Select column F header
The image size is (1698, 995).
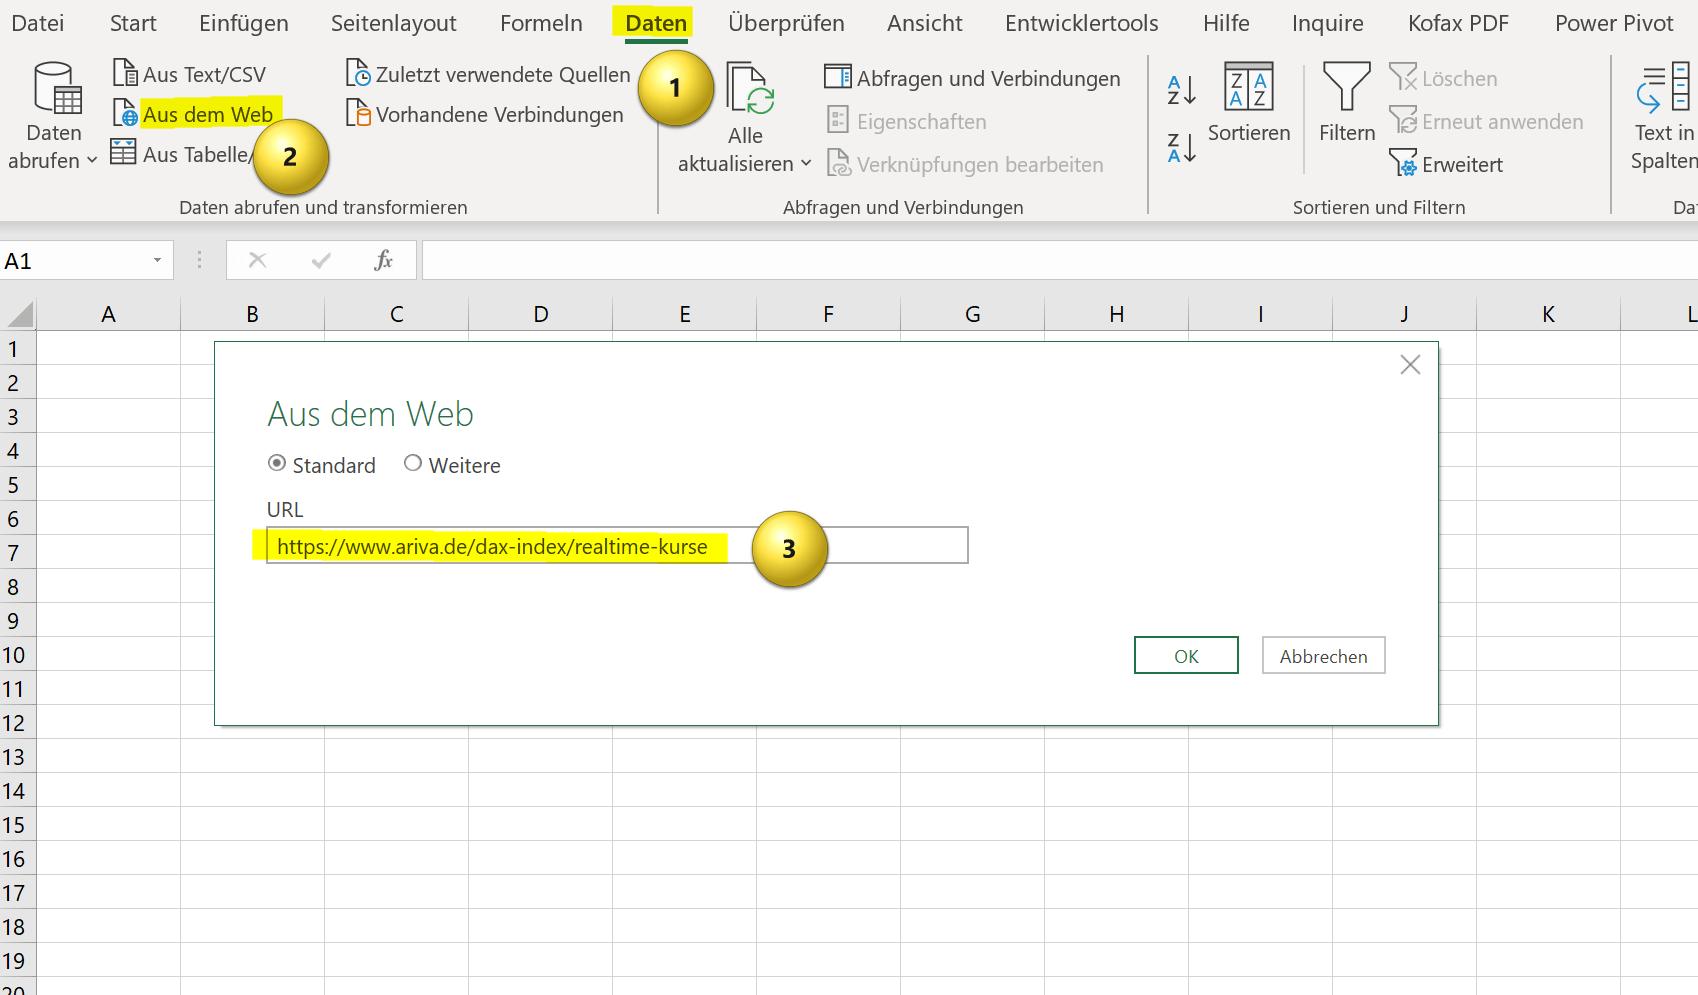[x=828, y=314]
